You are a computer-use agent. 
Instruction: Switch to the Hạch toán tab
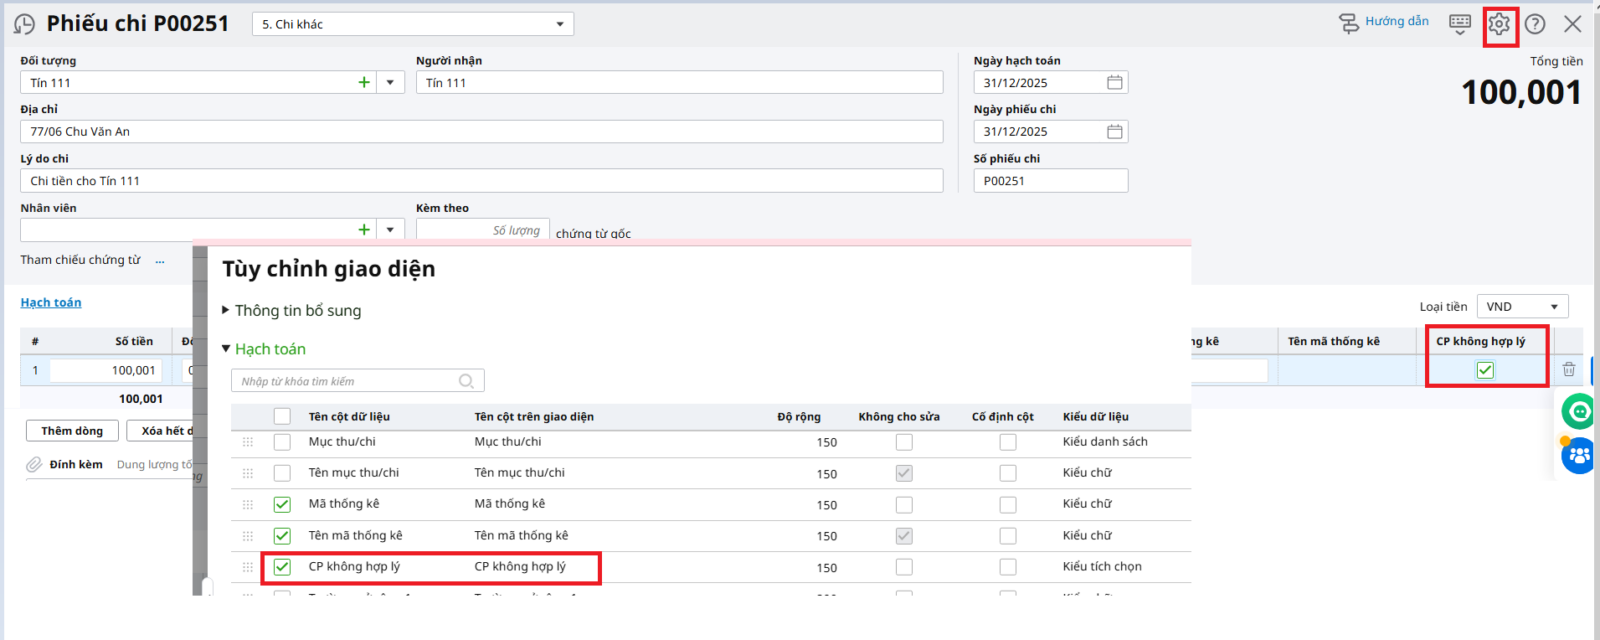coord(51,303)
